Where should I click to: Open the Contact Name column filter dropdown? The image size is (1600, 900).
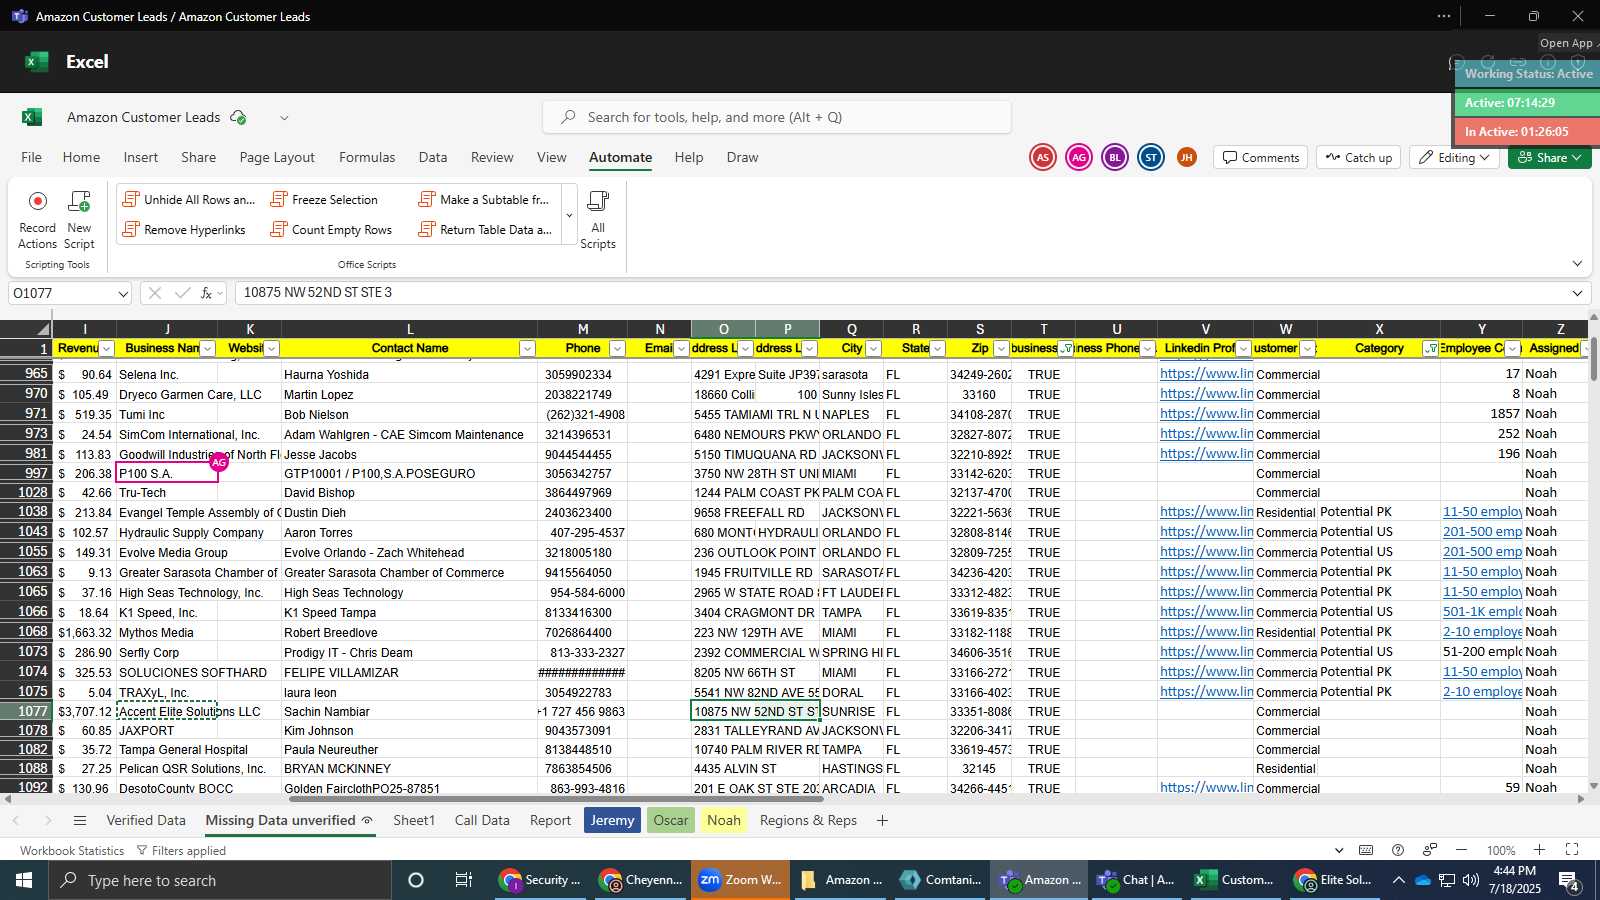pyautogui.click(x=527, y=349)
